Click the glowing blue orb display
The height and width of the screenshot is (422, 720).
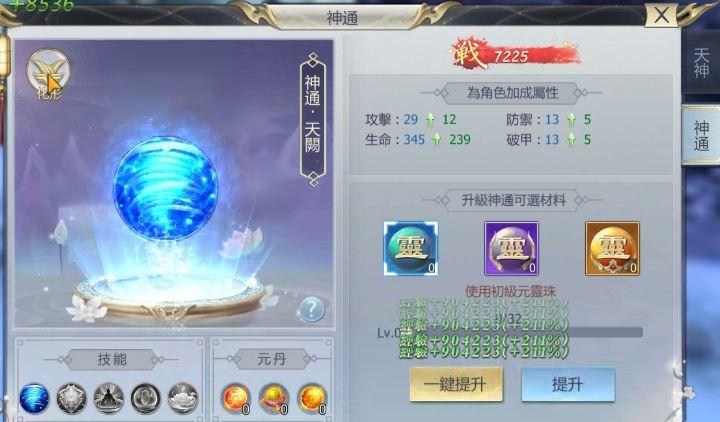pos(165,188)
